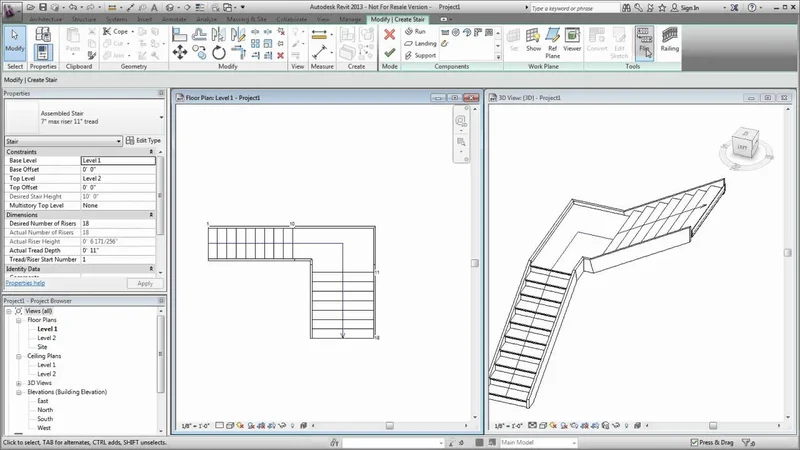Click the 3D view 1/8" = 1'-0" scale button
The height and width of the screenshot is (450, 800).
pos(508,426)
